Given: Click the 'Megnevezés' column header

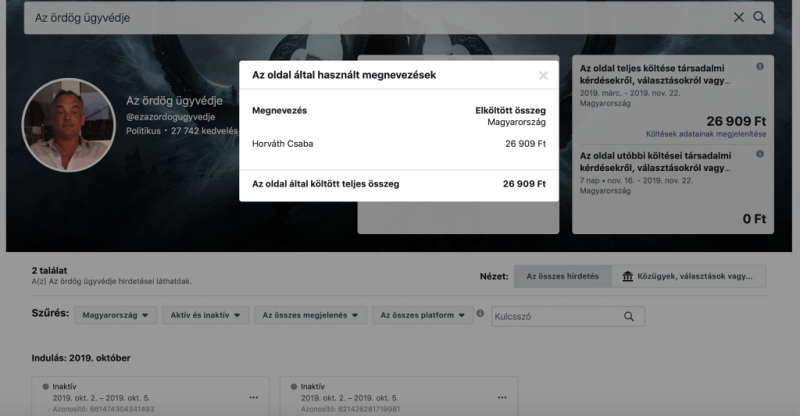Looking at the screenshot, I should click(x=280, y=110).
